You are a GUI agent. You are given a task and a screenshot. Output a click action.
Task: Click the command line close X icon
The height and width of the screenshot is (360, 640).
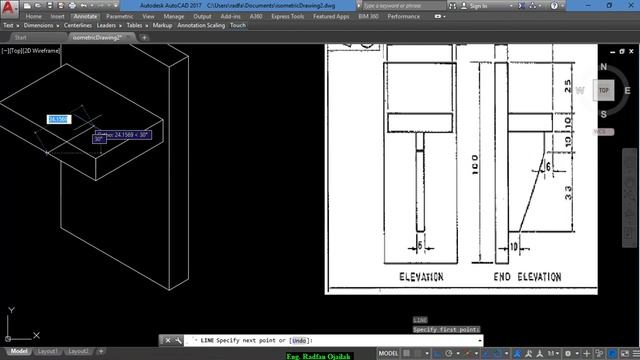point(168,340)
